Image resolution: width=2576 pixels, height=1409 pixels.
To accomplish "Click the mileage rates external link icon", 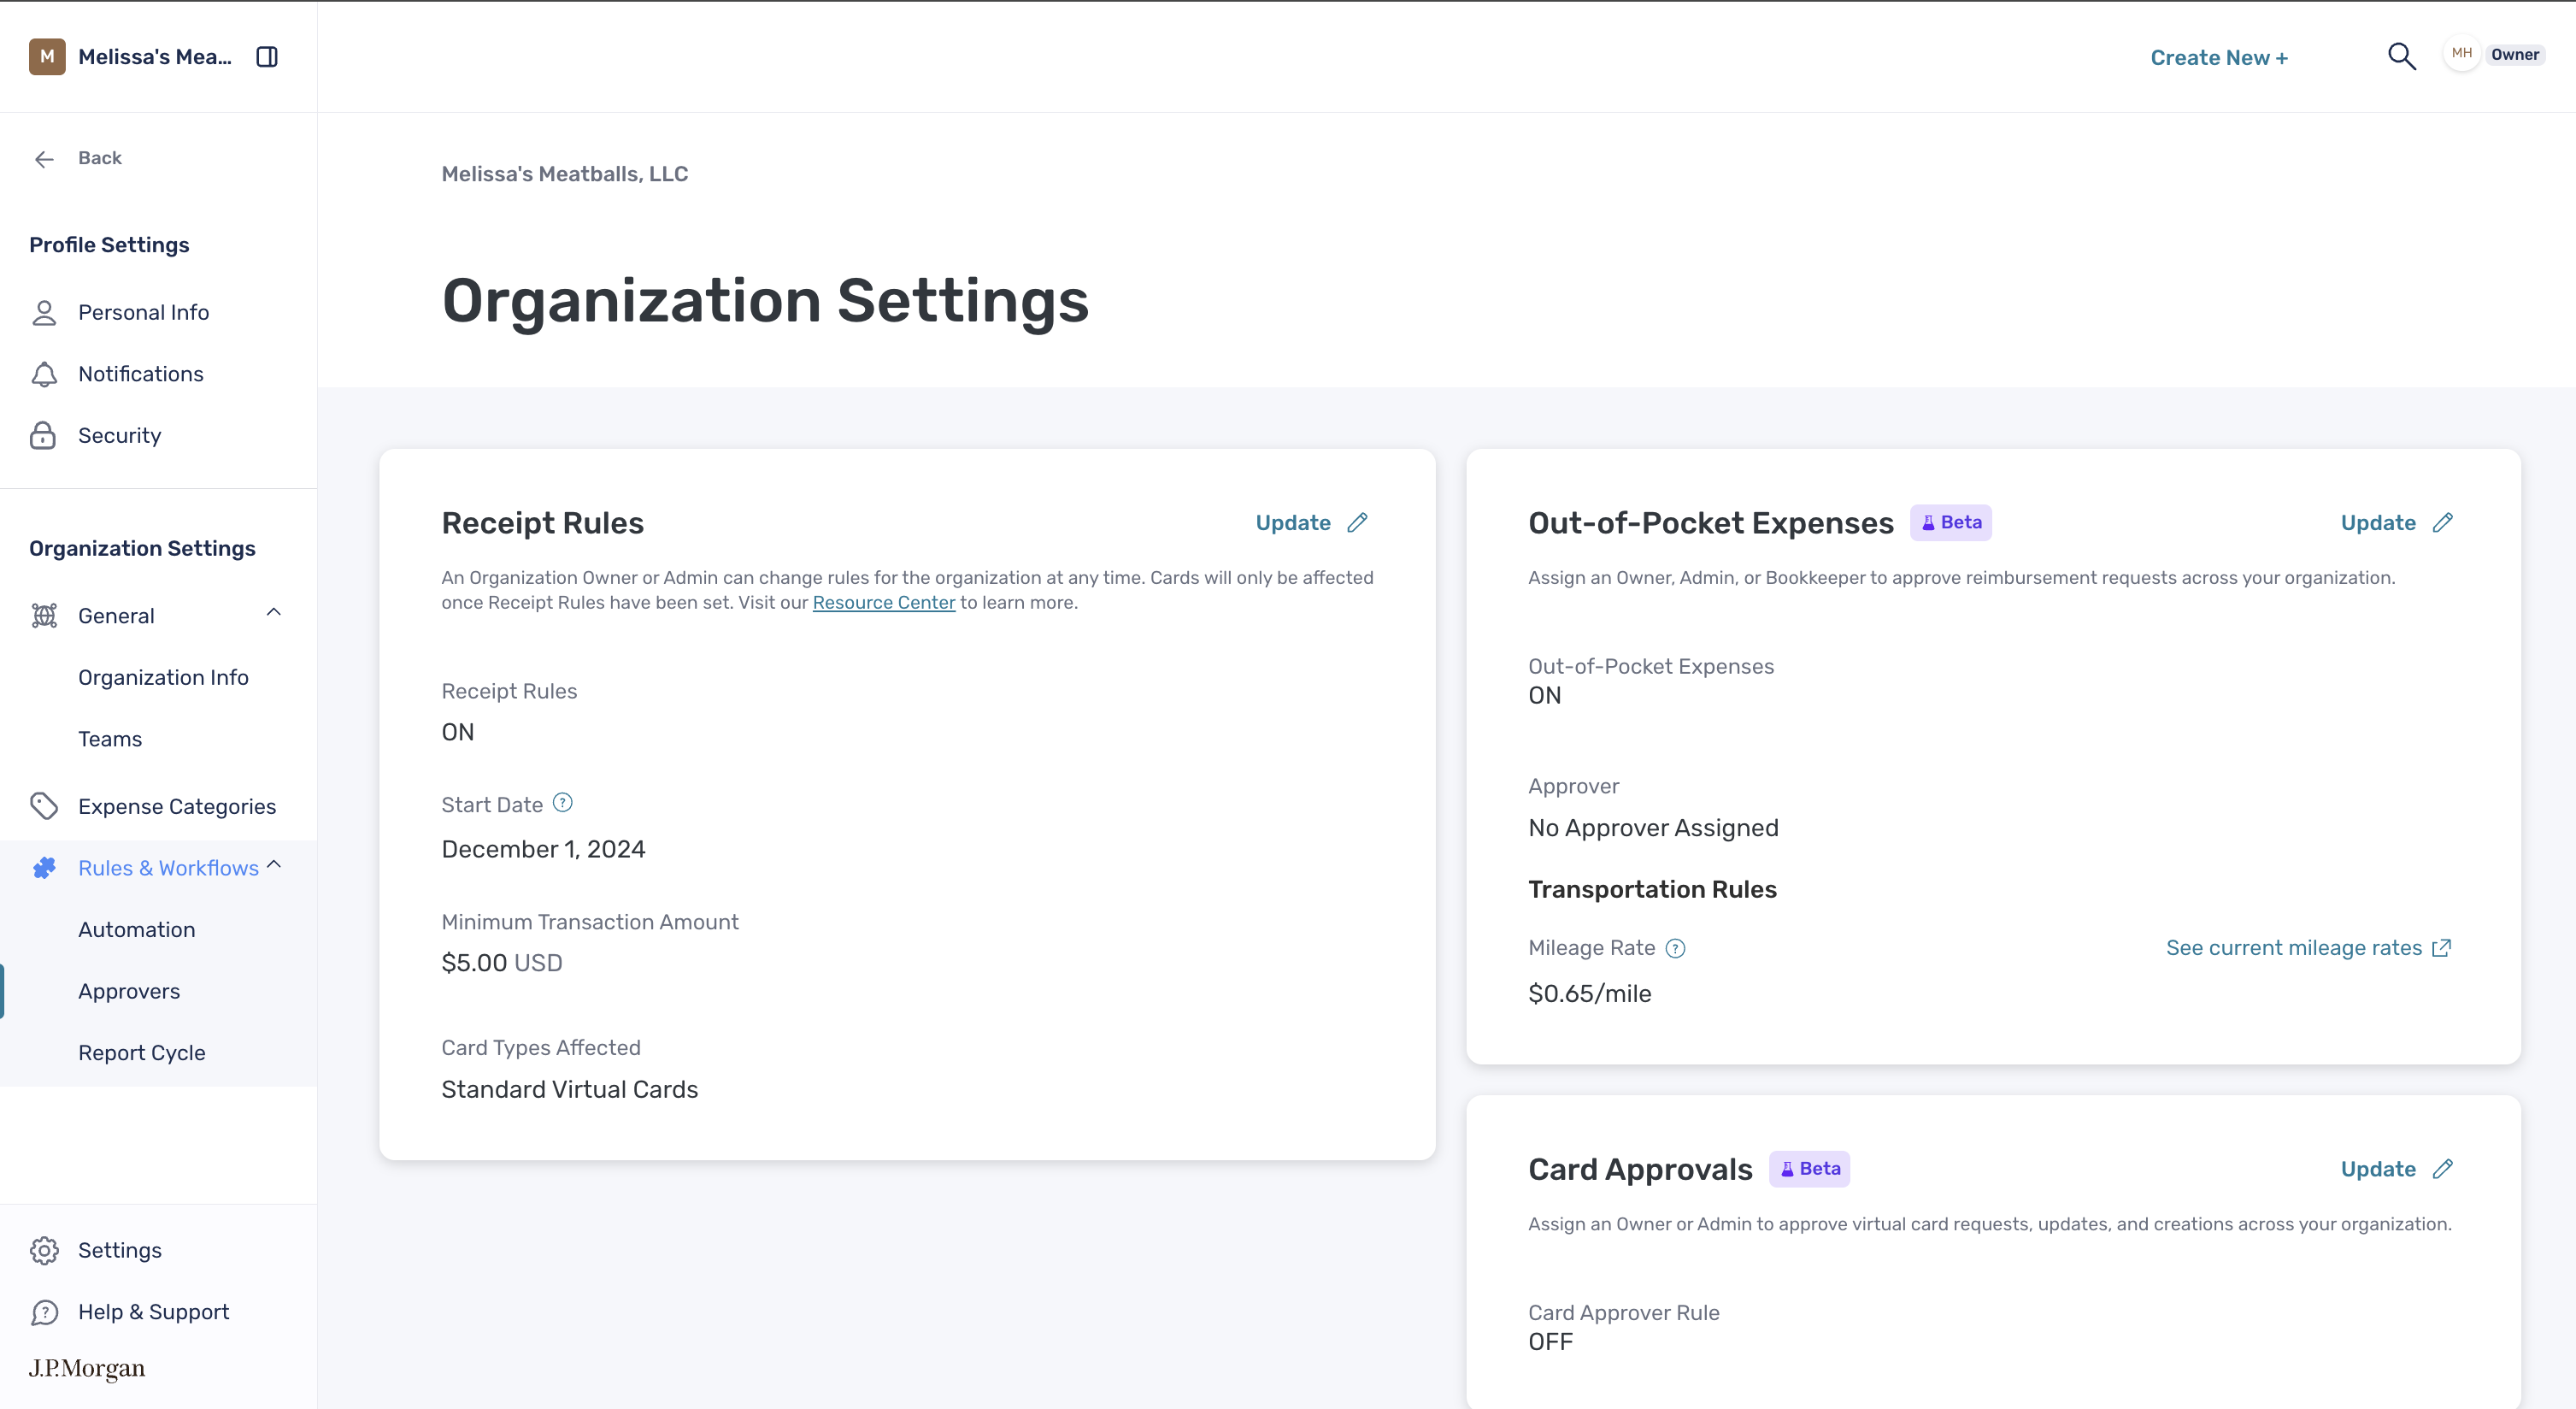I will [x=2441, y=948].
